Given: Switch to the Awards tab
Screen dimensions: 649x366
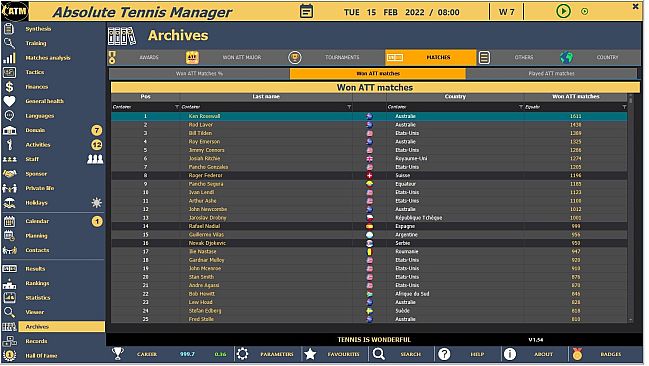Looking at the screenshot, I should (x=144, y=57).
